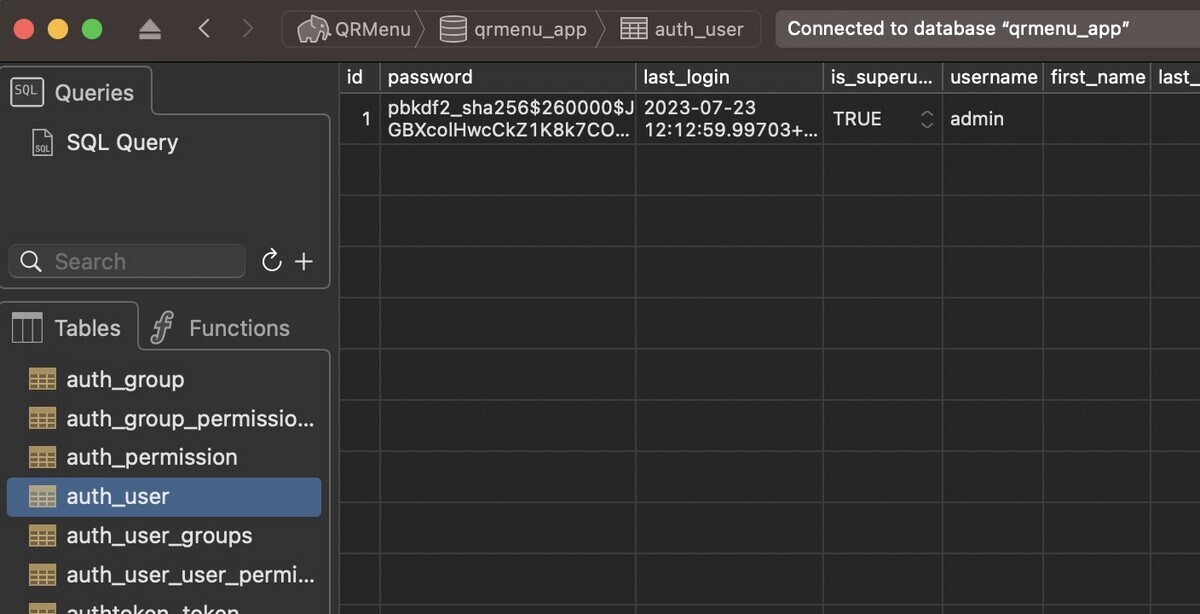Create a new query with the plus icon
This screenshot has width=1200, height=614.
303,261
